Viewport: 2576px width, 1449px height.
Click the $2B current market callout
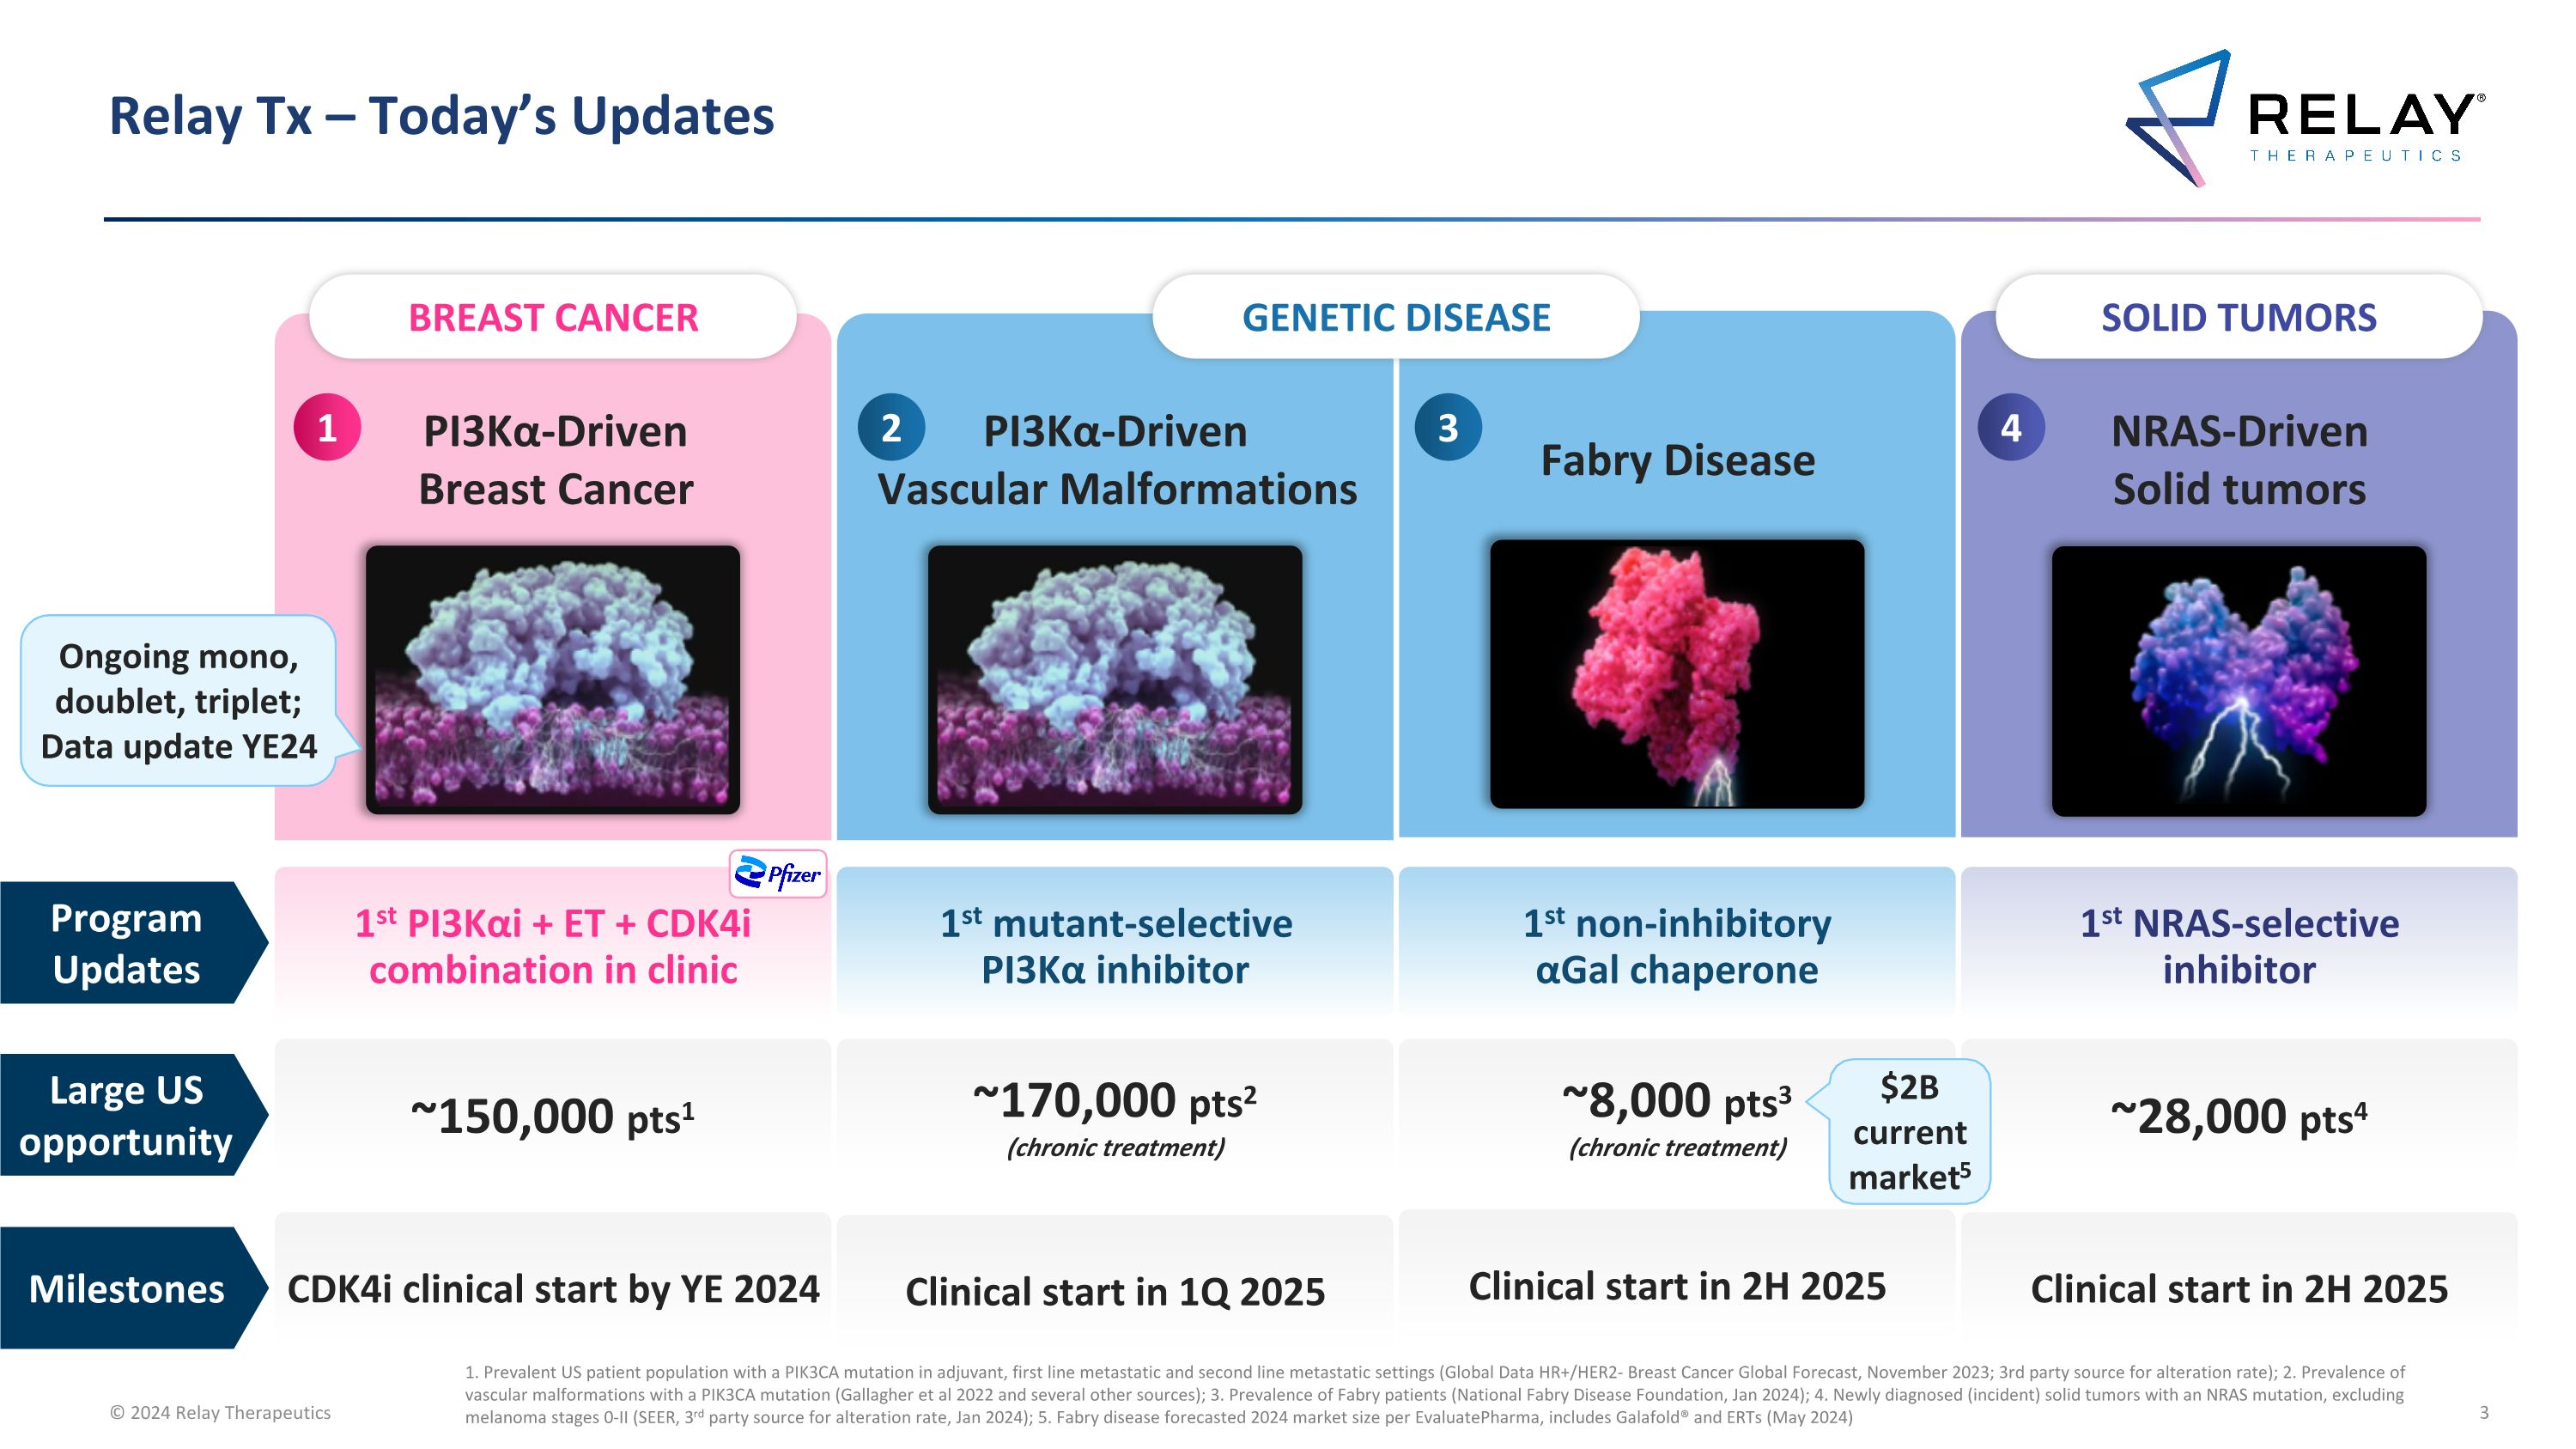(x=1909, y=1131)
